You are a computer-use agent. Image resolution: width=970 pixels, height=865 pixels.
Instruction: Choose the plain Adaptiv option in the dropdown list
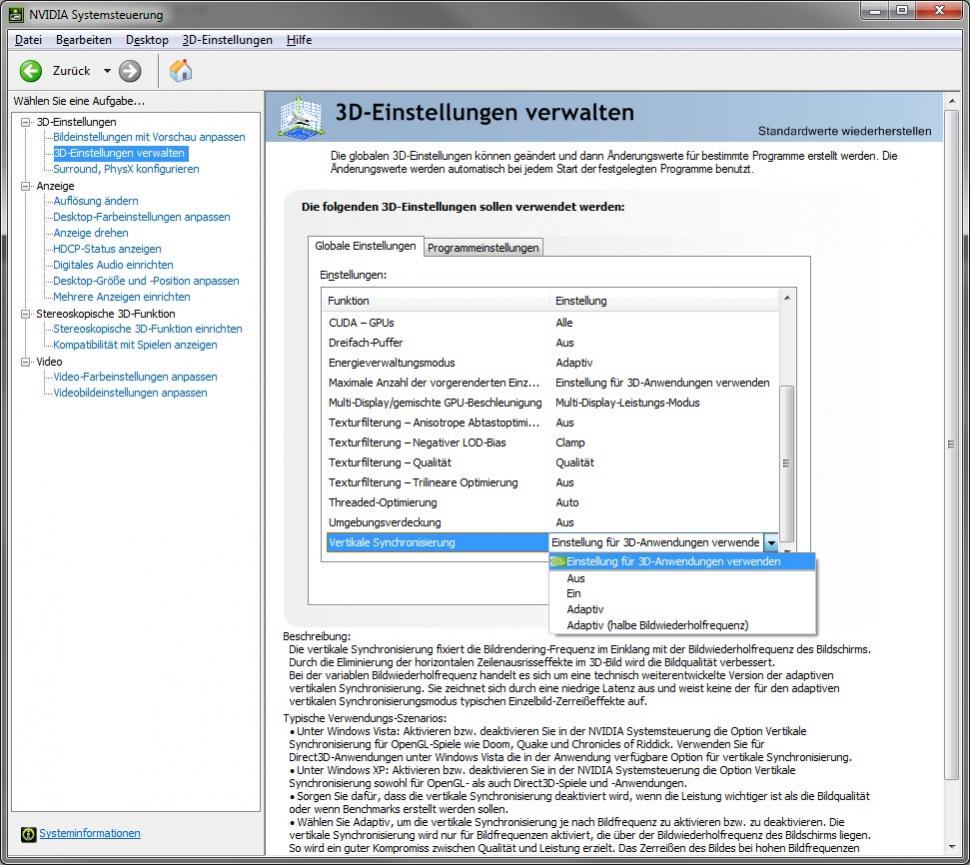pyautogui.click(x=682, y=609)
